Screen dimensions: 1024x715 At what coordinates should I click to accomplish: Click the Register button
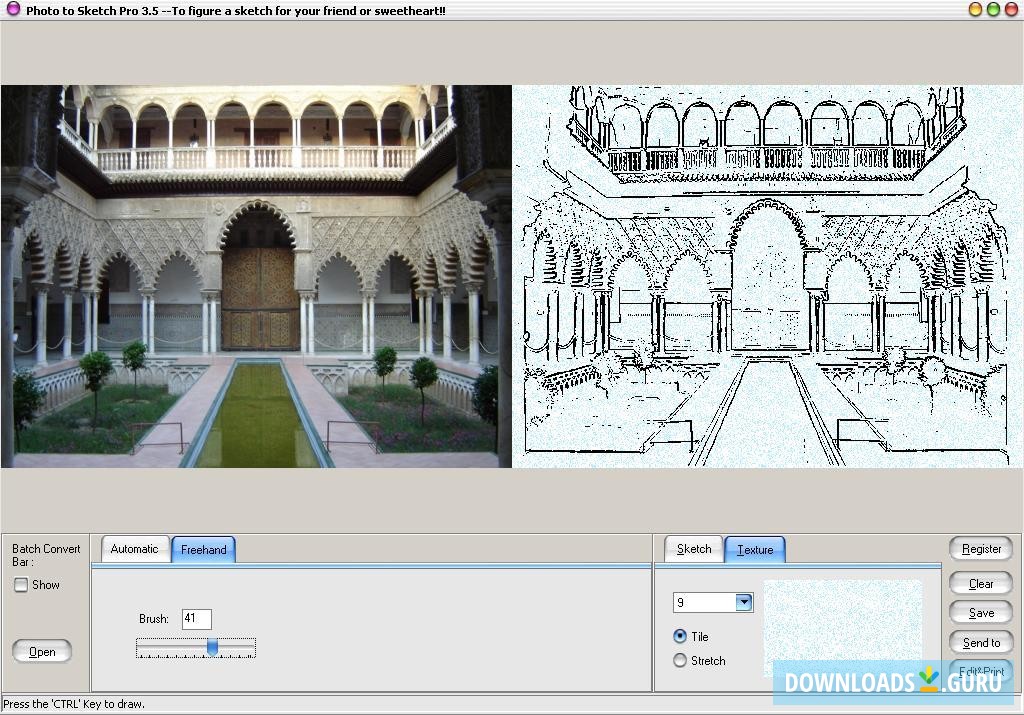[x=981, y=549]
